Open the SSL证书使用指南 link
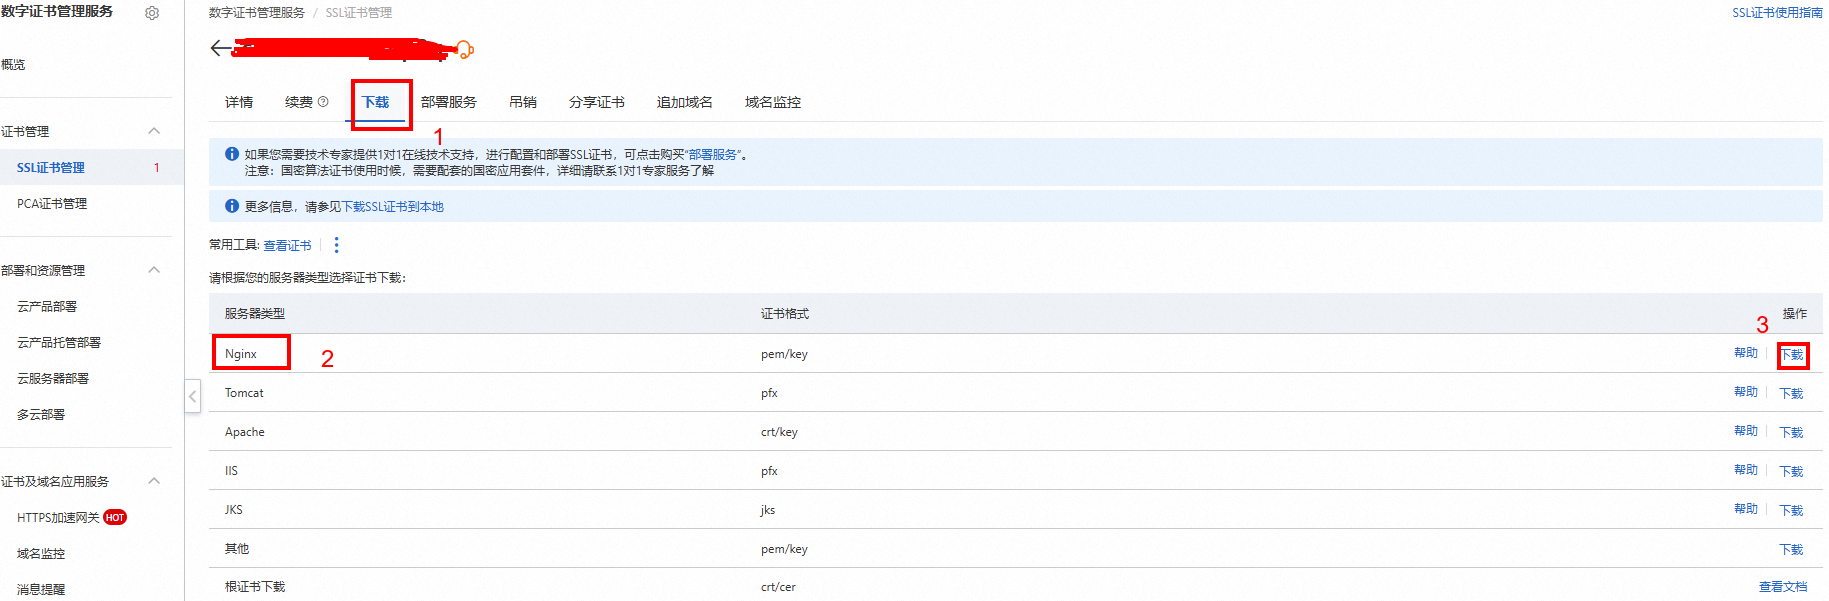 pyautogui.click(x=1777, y=13)
